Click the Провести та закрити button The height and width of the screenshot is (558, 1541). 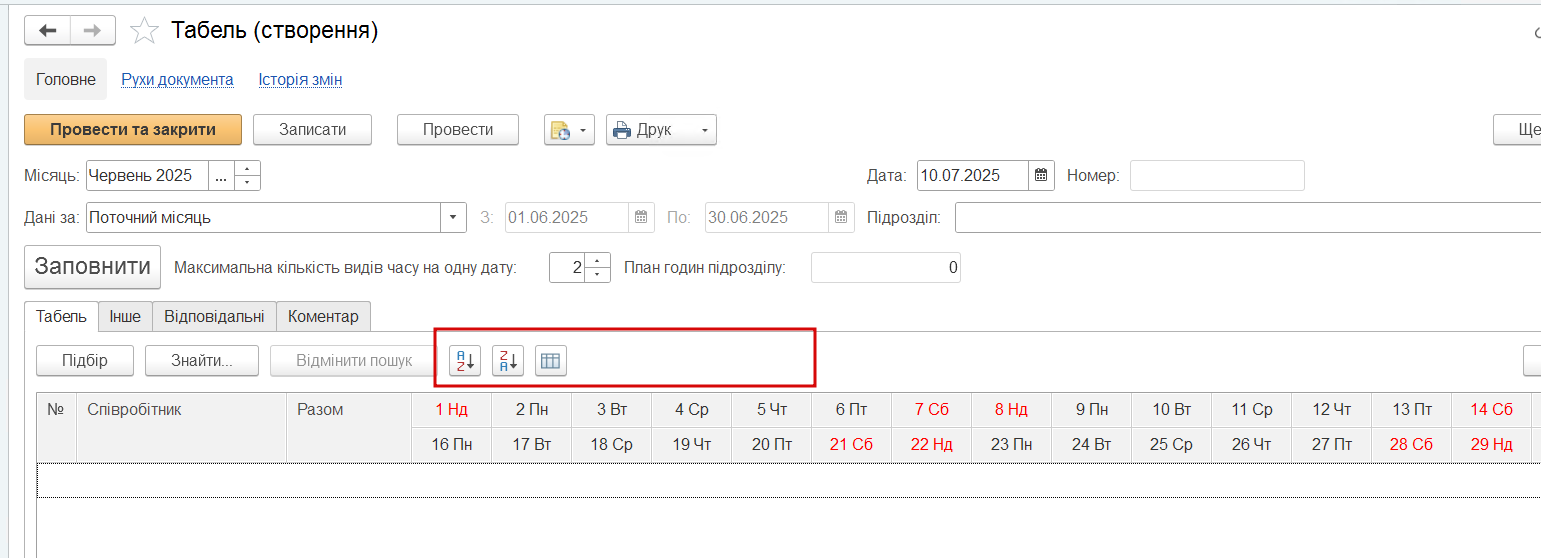coord(133,130)
